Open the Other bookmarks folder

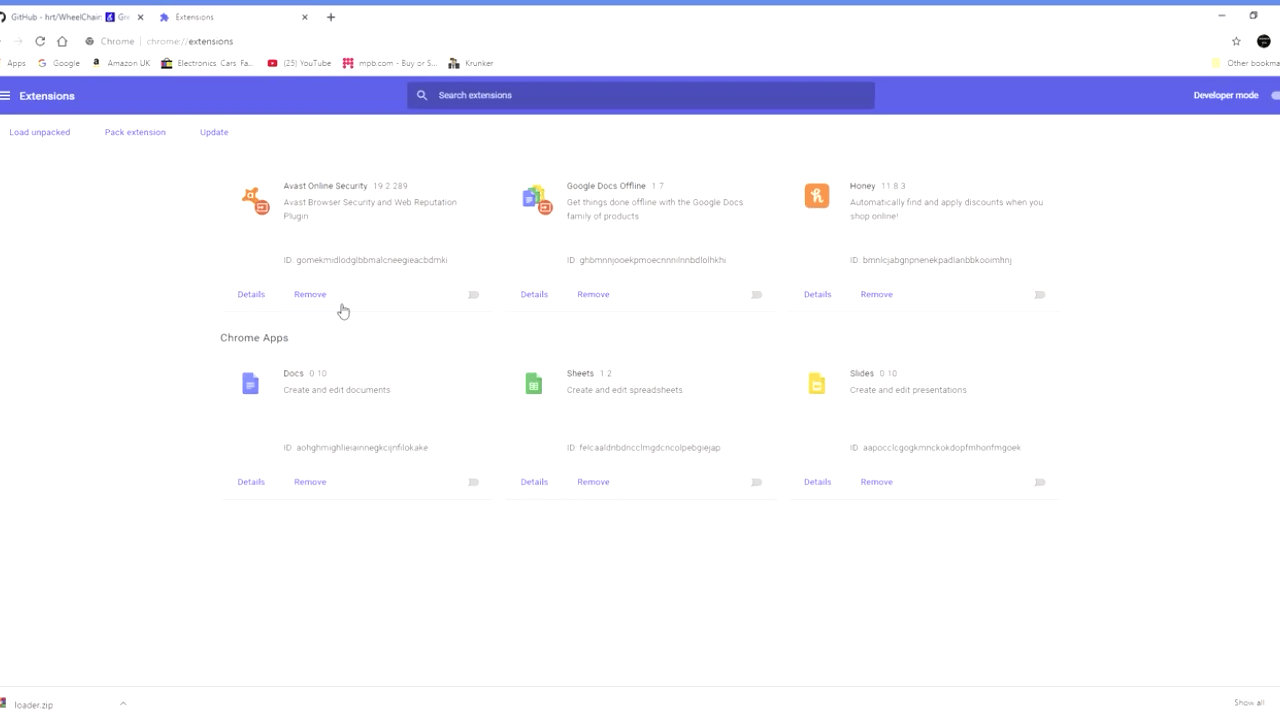click(1245, 63)
